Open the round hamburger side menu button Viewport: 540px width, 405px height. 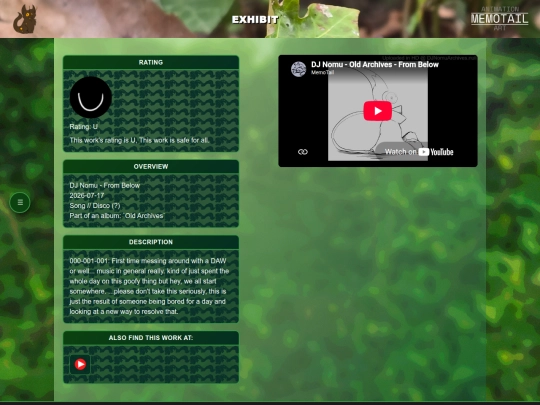[20, 202]
